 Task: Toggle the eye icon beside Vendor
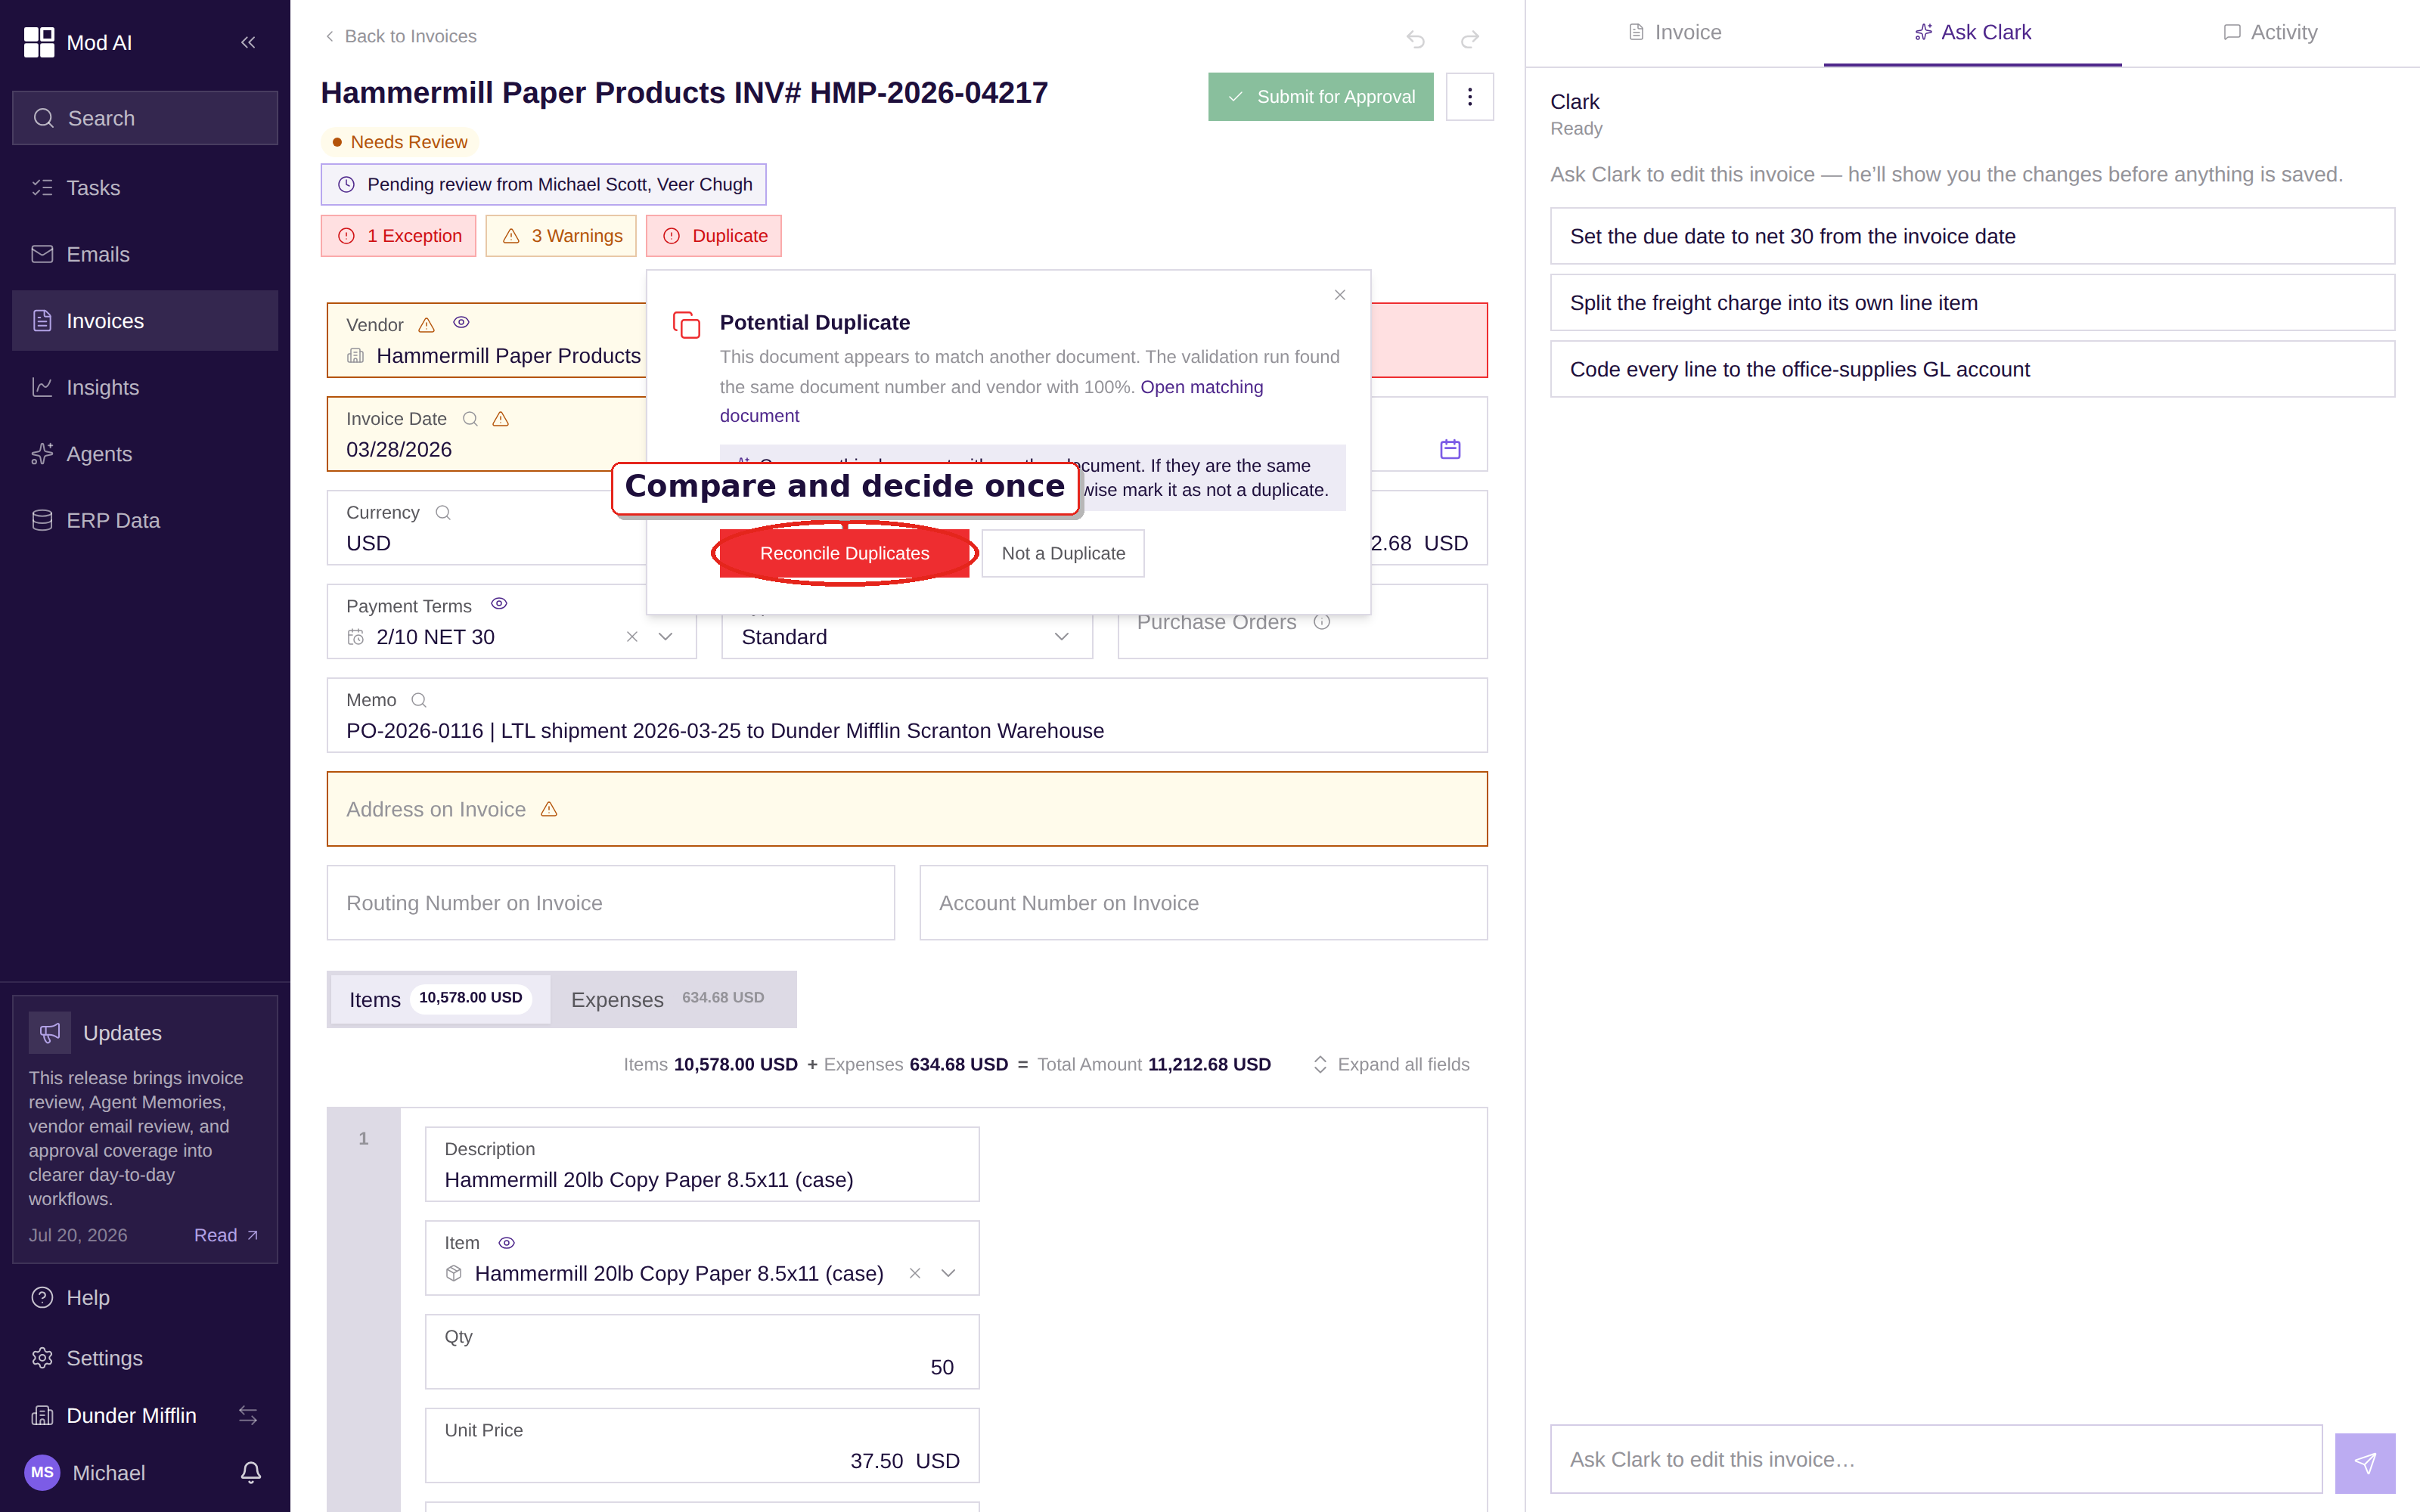tap(461, 323)
